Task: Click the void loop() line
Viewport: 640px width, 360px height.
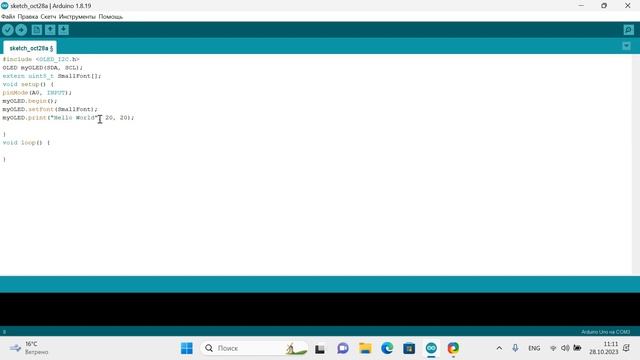Action: (26, 142)
